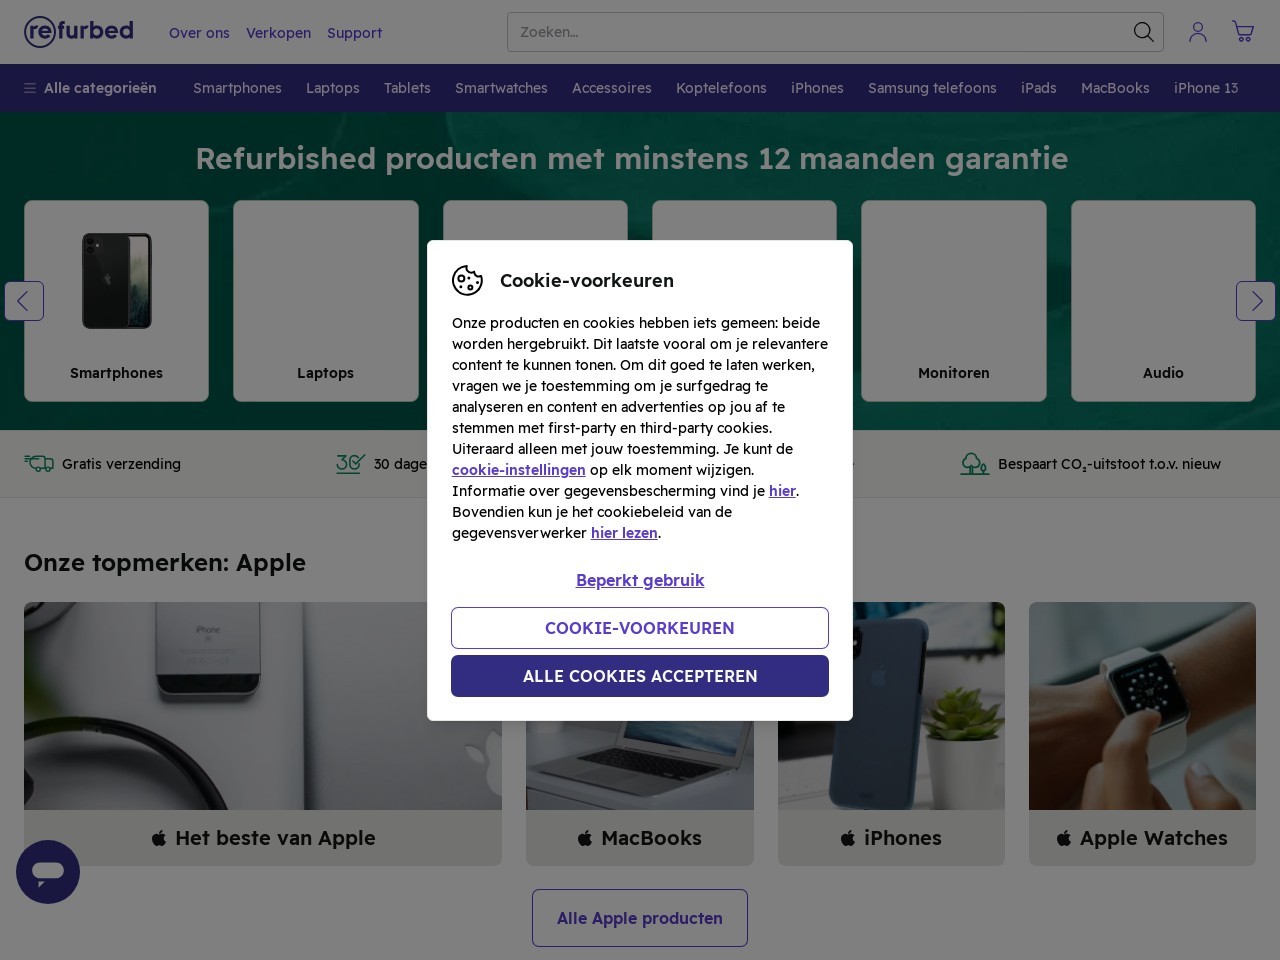Open the Alle categorieën hamburger menu
Image resolution: width=1280 pixels, height=960 pixels.
(90, 88)
